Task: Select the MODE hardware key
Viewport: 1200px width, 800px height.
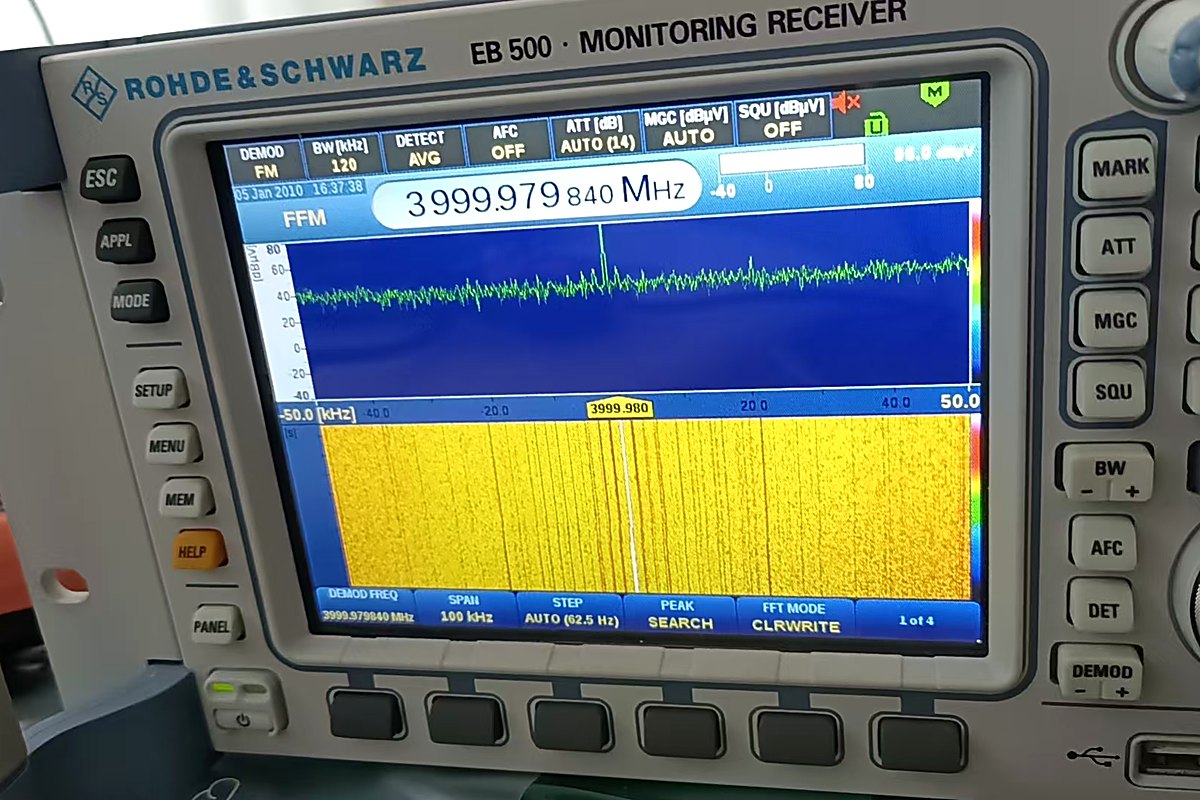Action: point(138,301)
